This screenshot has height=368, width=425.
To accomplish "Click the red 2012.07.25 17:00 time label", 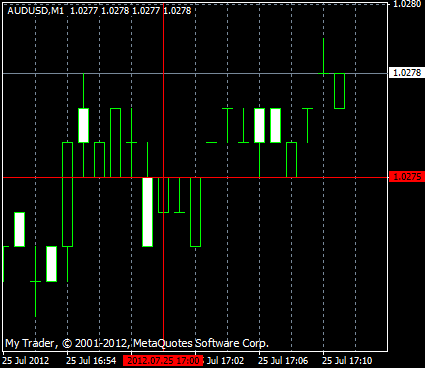I will tap(163, 361).
